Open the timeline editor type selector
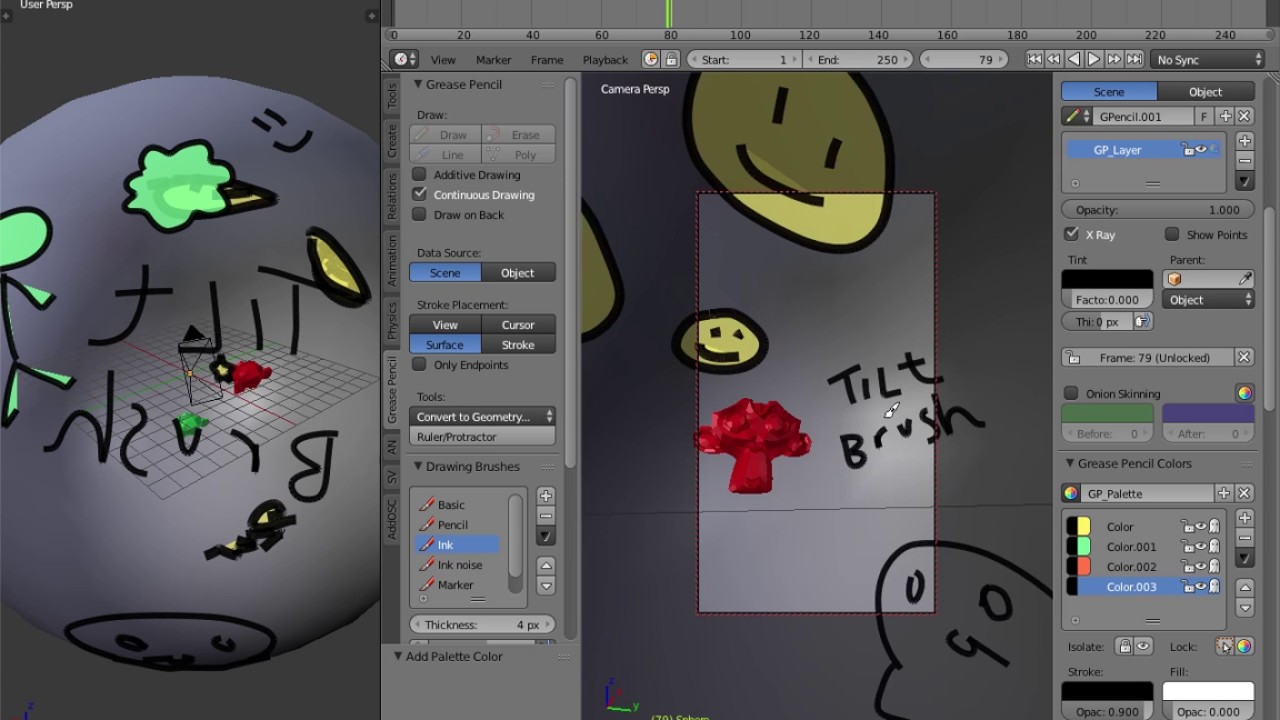Viewport: 1280px width, 720px height. tap(404, 59)
